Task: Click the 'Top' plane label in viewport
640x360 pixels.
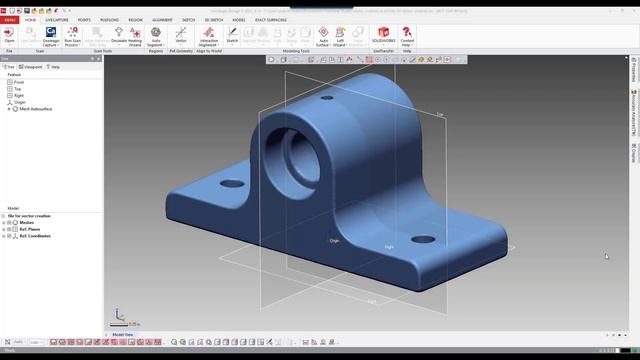Action: coord(440,114)
